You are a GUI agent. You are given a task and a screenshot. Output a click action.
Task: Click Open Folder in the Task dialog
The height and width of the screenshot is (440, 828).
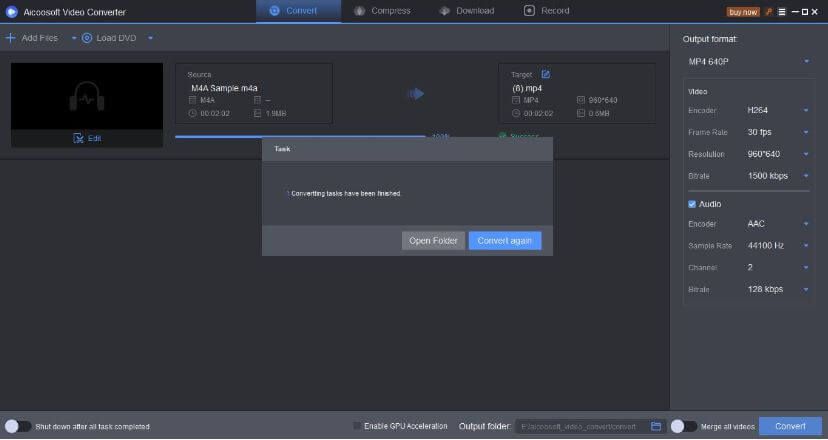point(434,241)
